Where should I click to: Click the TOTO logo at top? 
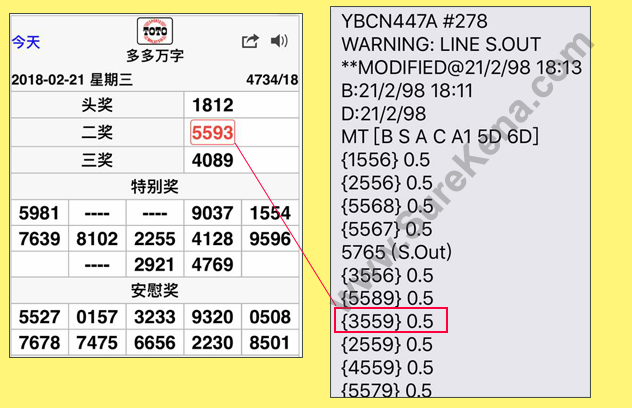coord(155,31)
